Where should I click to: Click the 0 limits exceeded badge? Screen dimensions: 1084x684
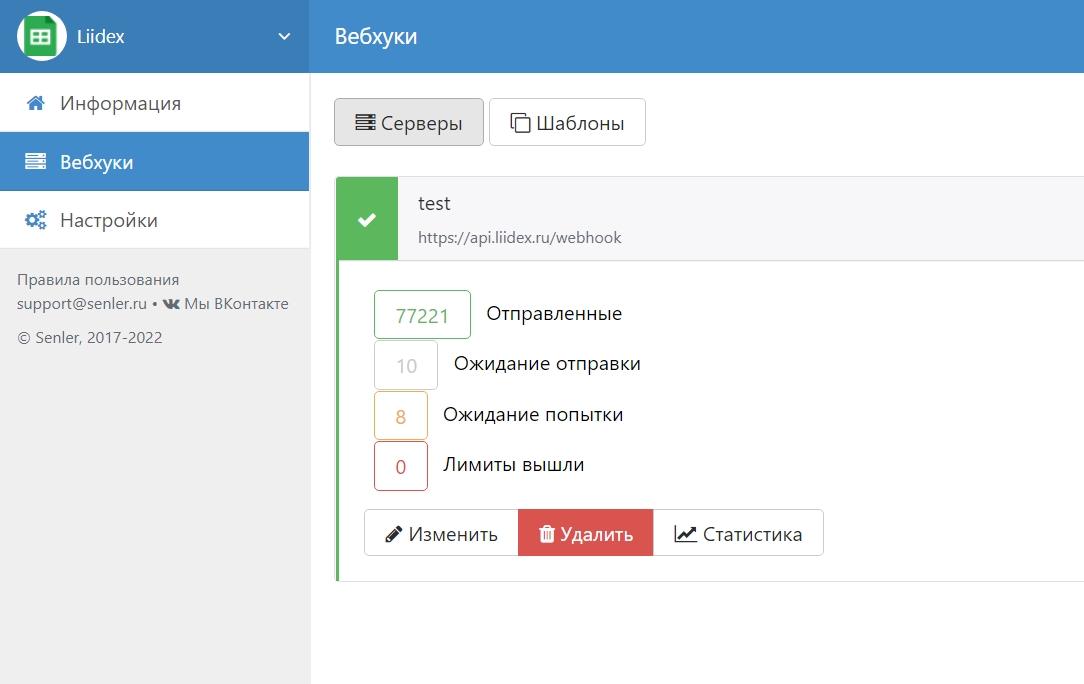(400, 467)
